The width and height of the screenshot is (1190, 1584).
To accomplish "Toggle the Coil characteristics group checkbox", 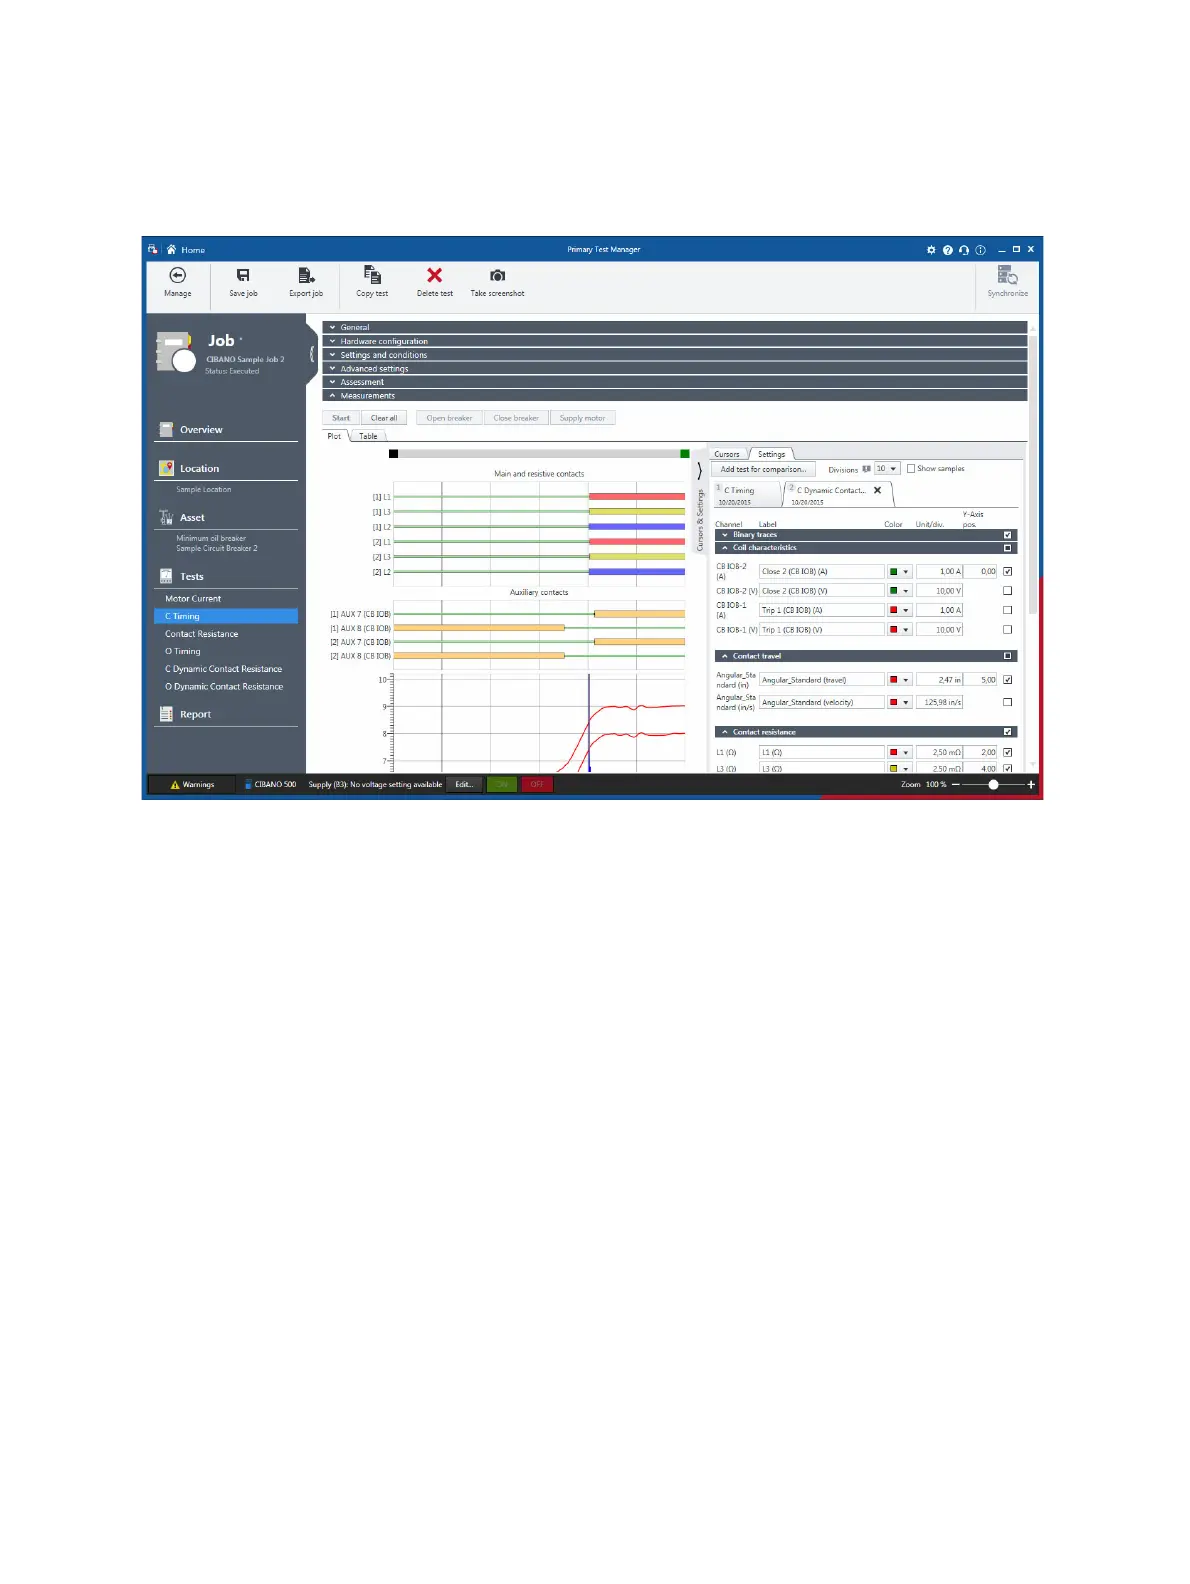I will tap(1007, 548).
